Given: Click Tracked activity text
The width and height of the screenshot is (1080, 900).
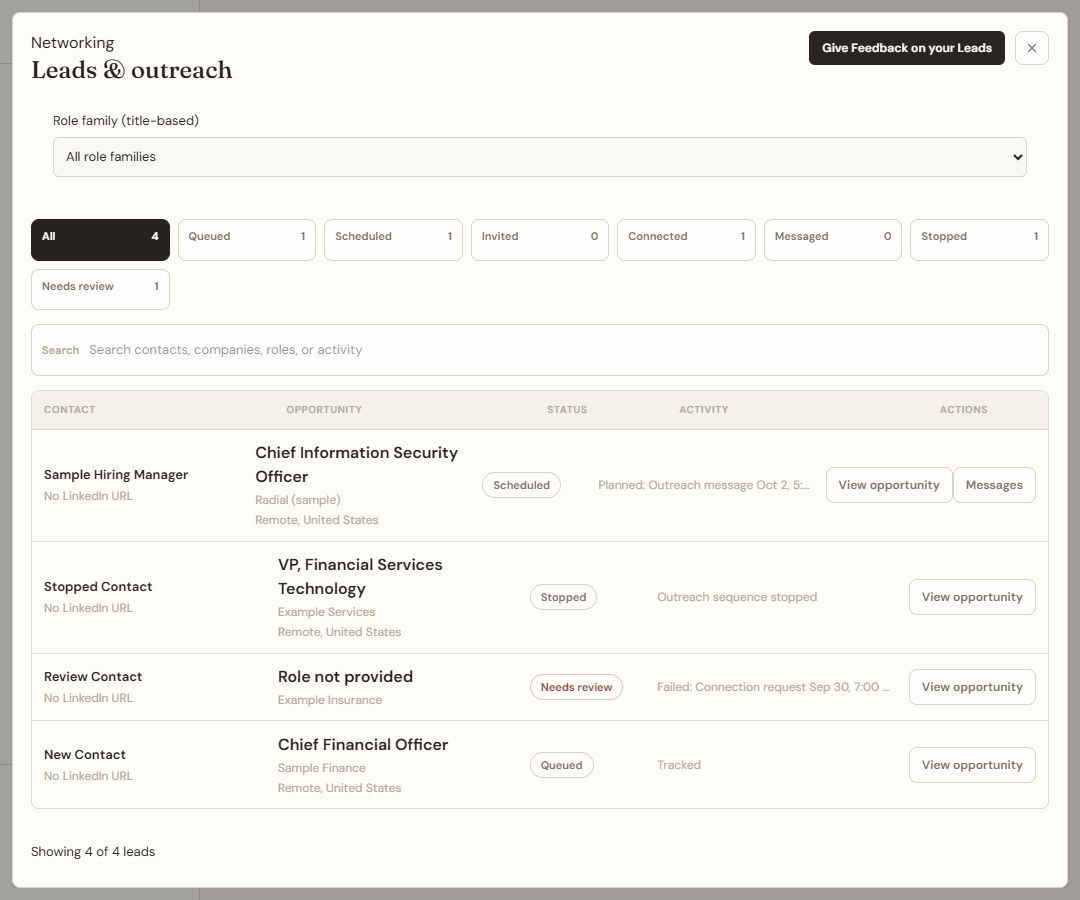Looking at the screenshot, I should pyautogui.click(x=678, y=765).
